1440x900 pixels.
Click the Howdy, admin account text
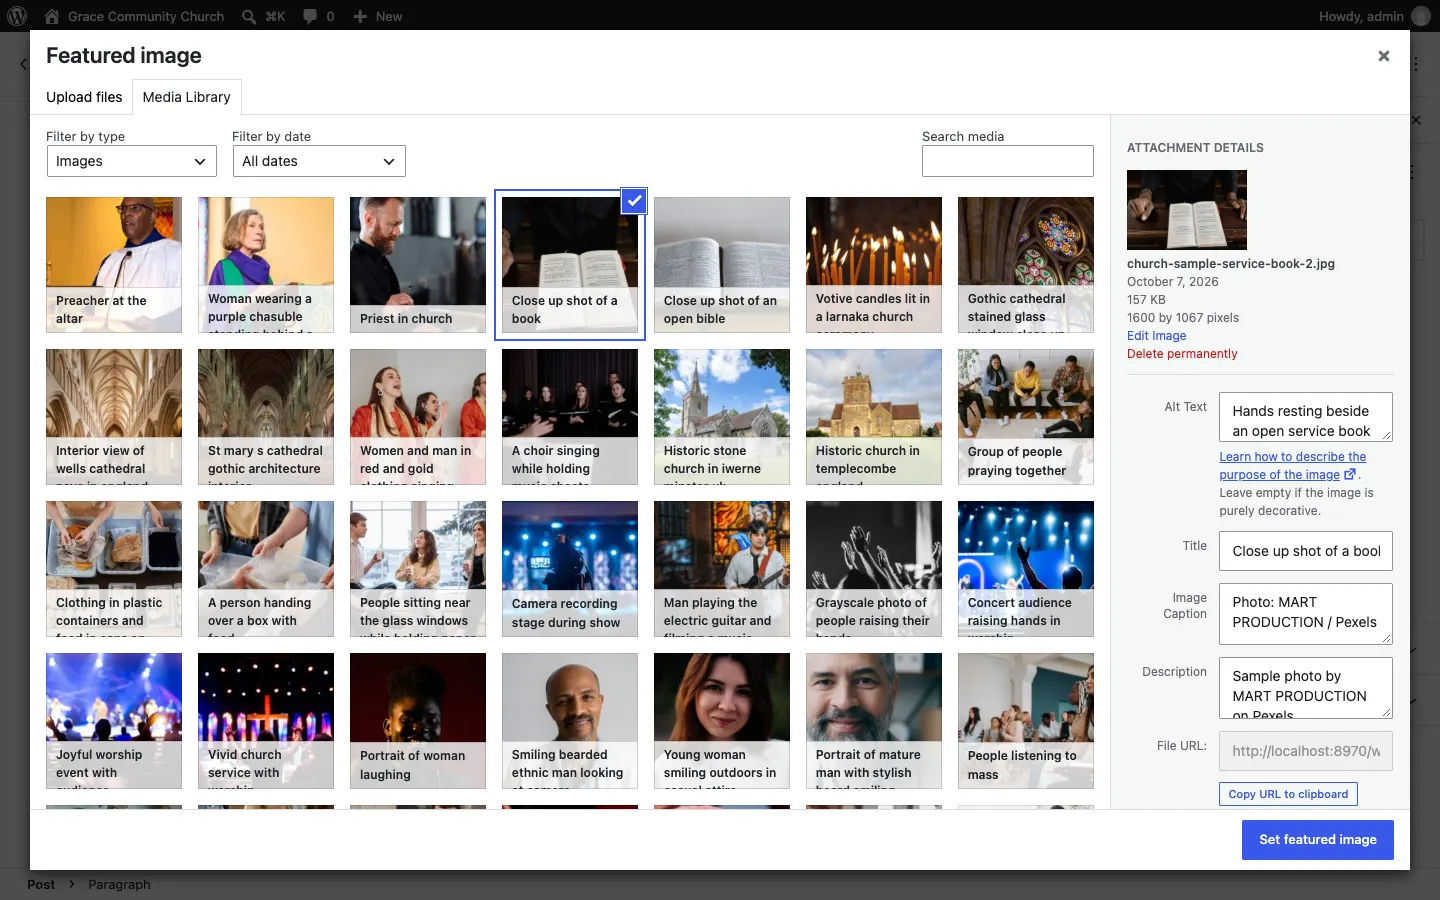click(1361, 16)
